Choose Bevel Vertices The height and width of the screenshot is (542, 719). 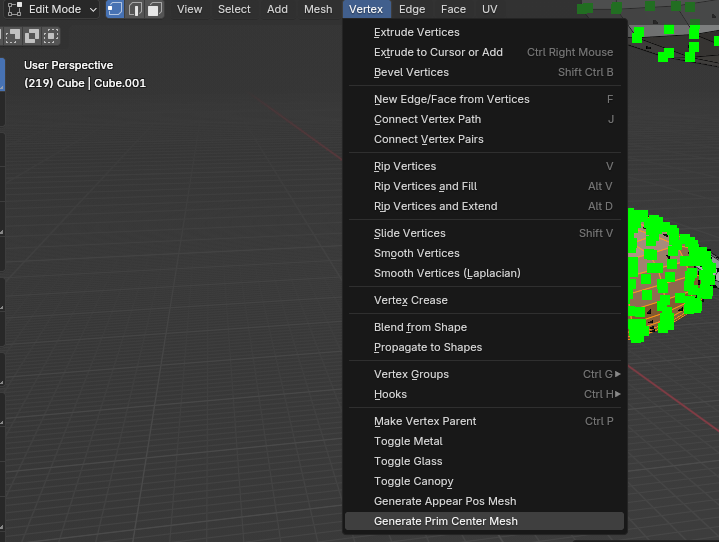(484, 72)
